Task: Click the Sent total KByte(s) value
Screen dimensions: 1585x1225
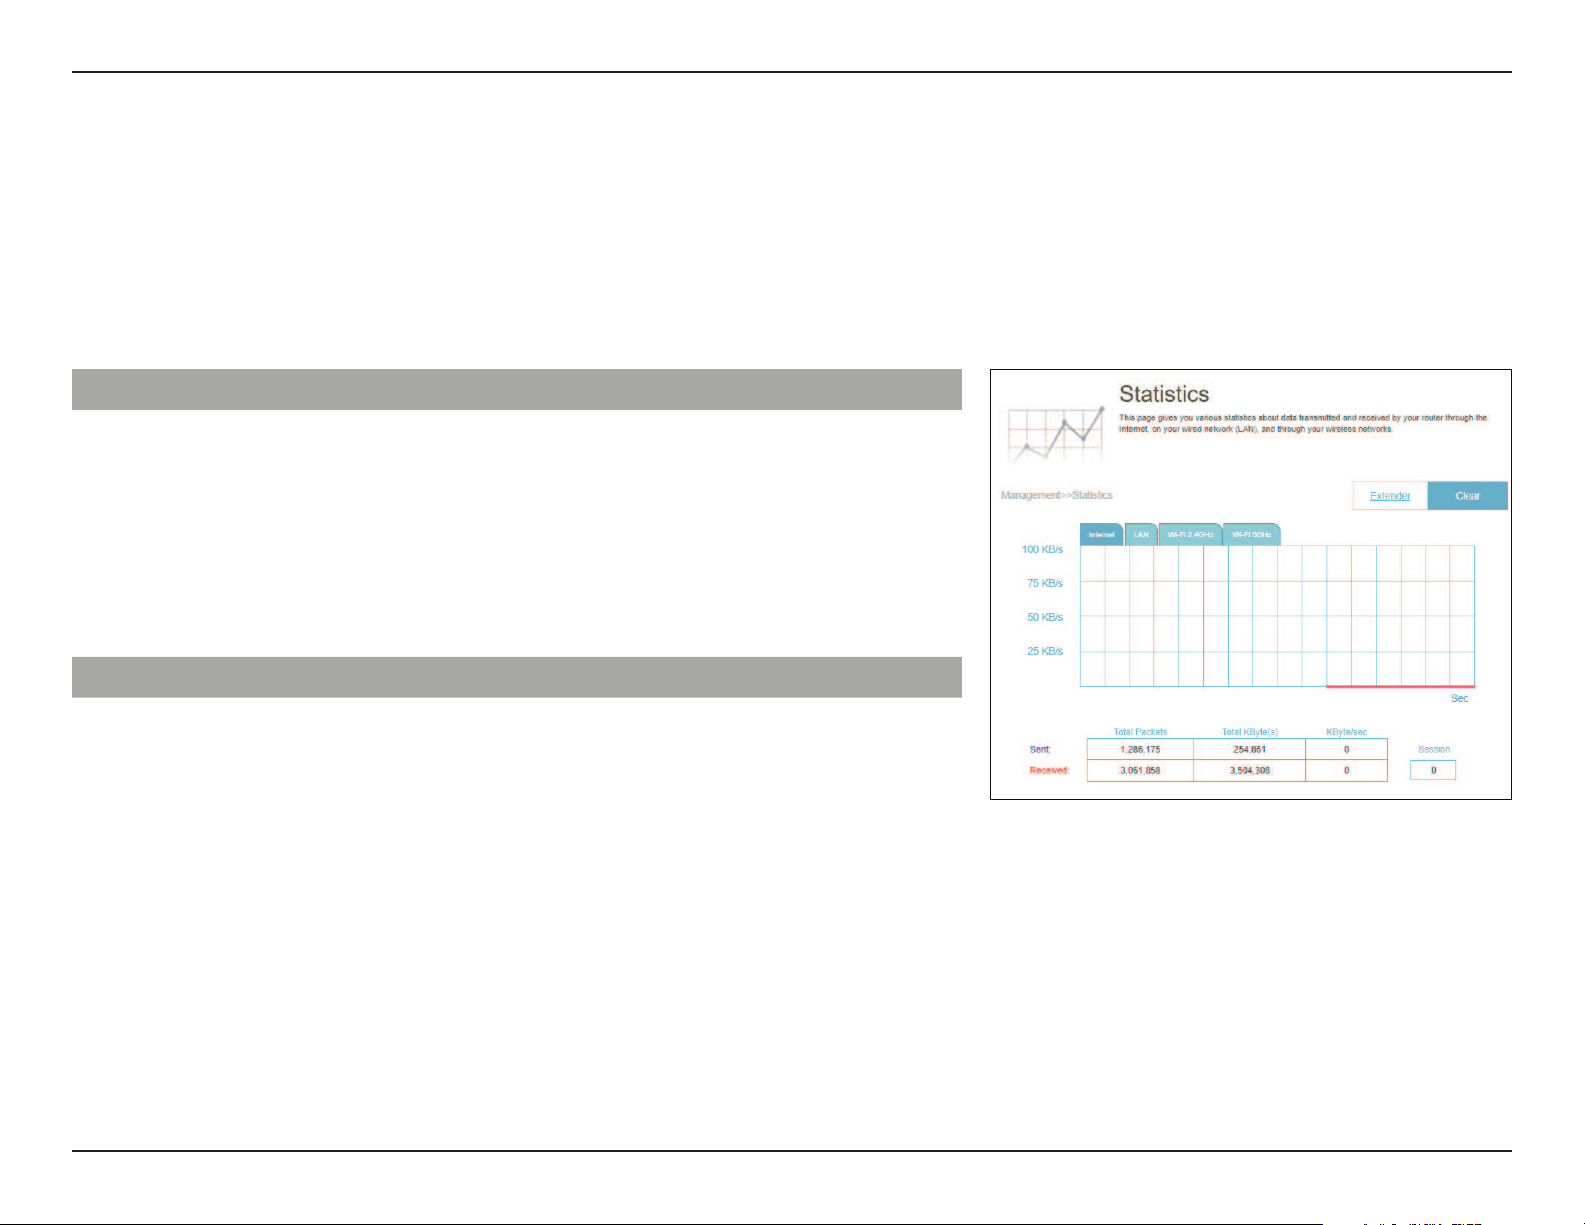Action: [x=1249, y=749]
